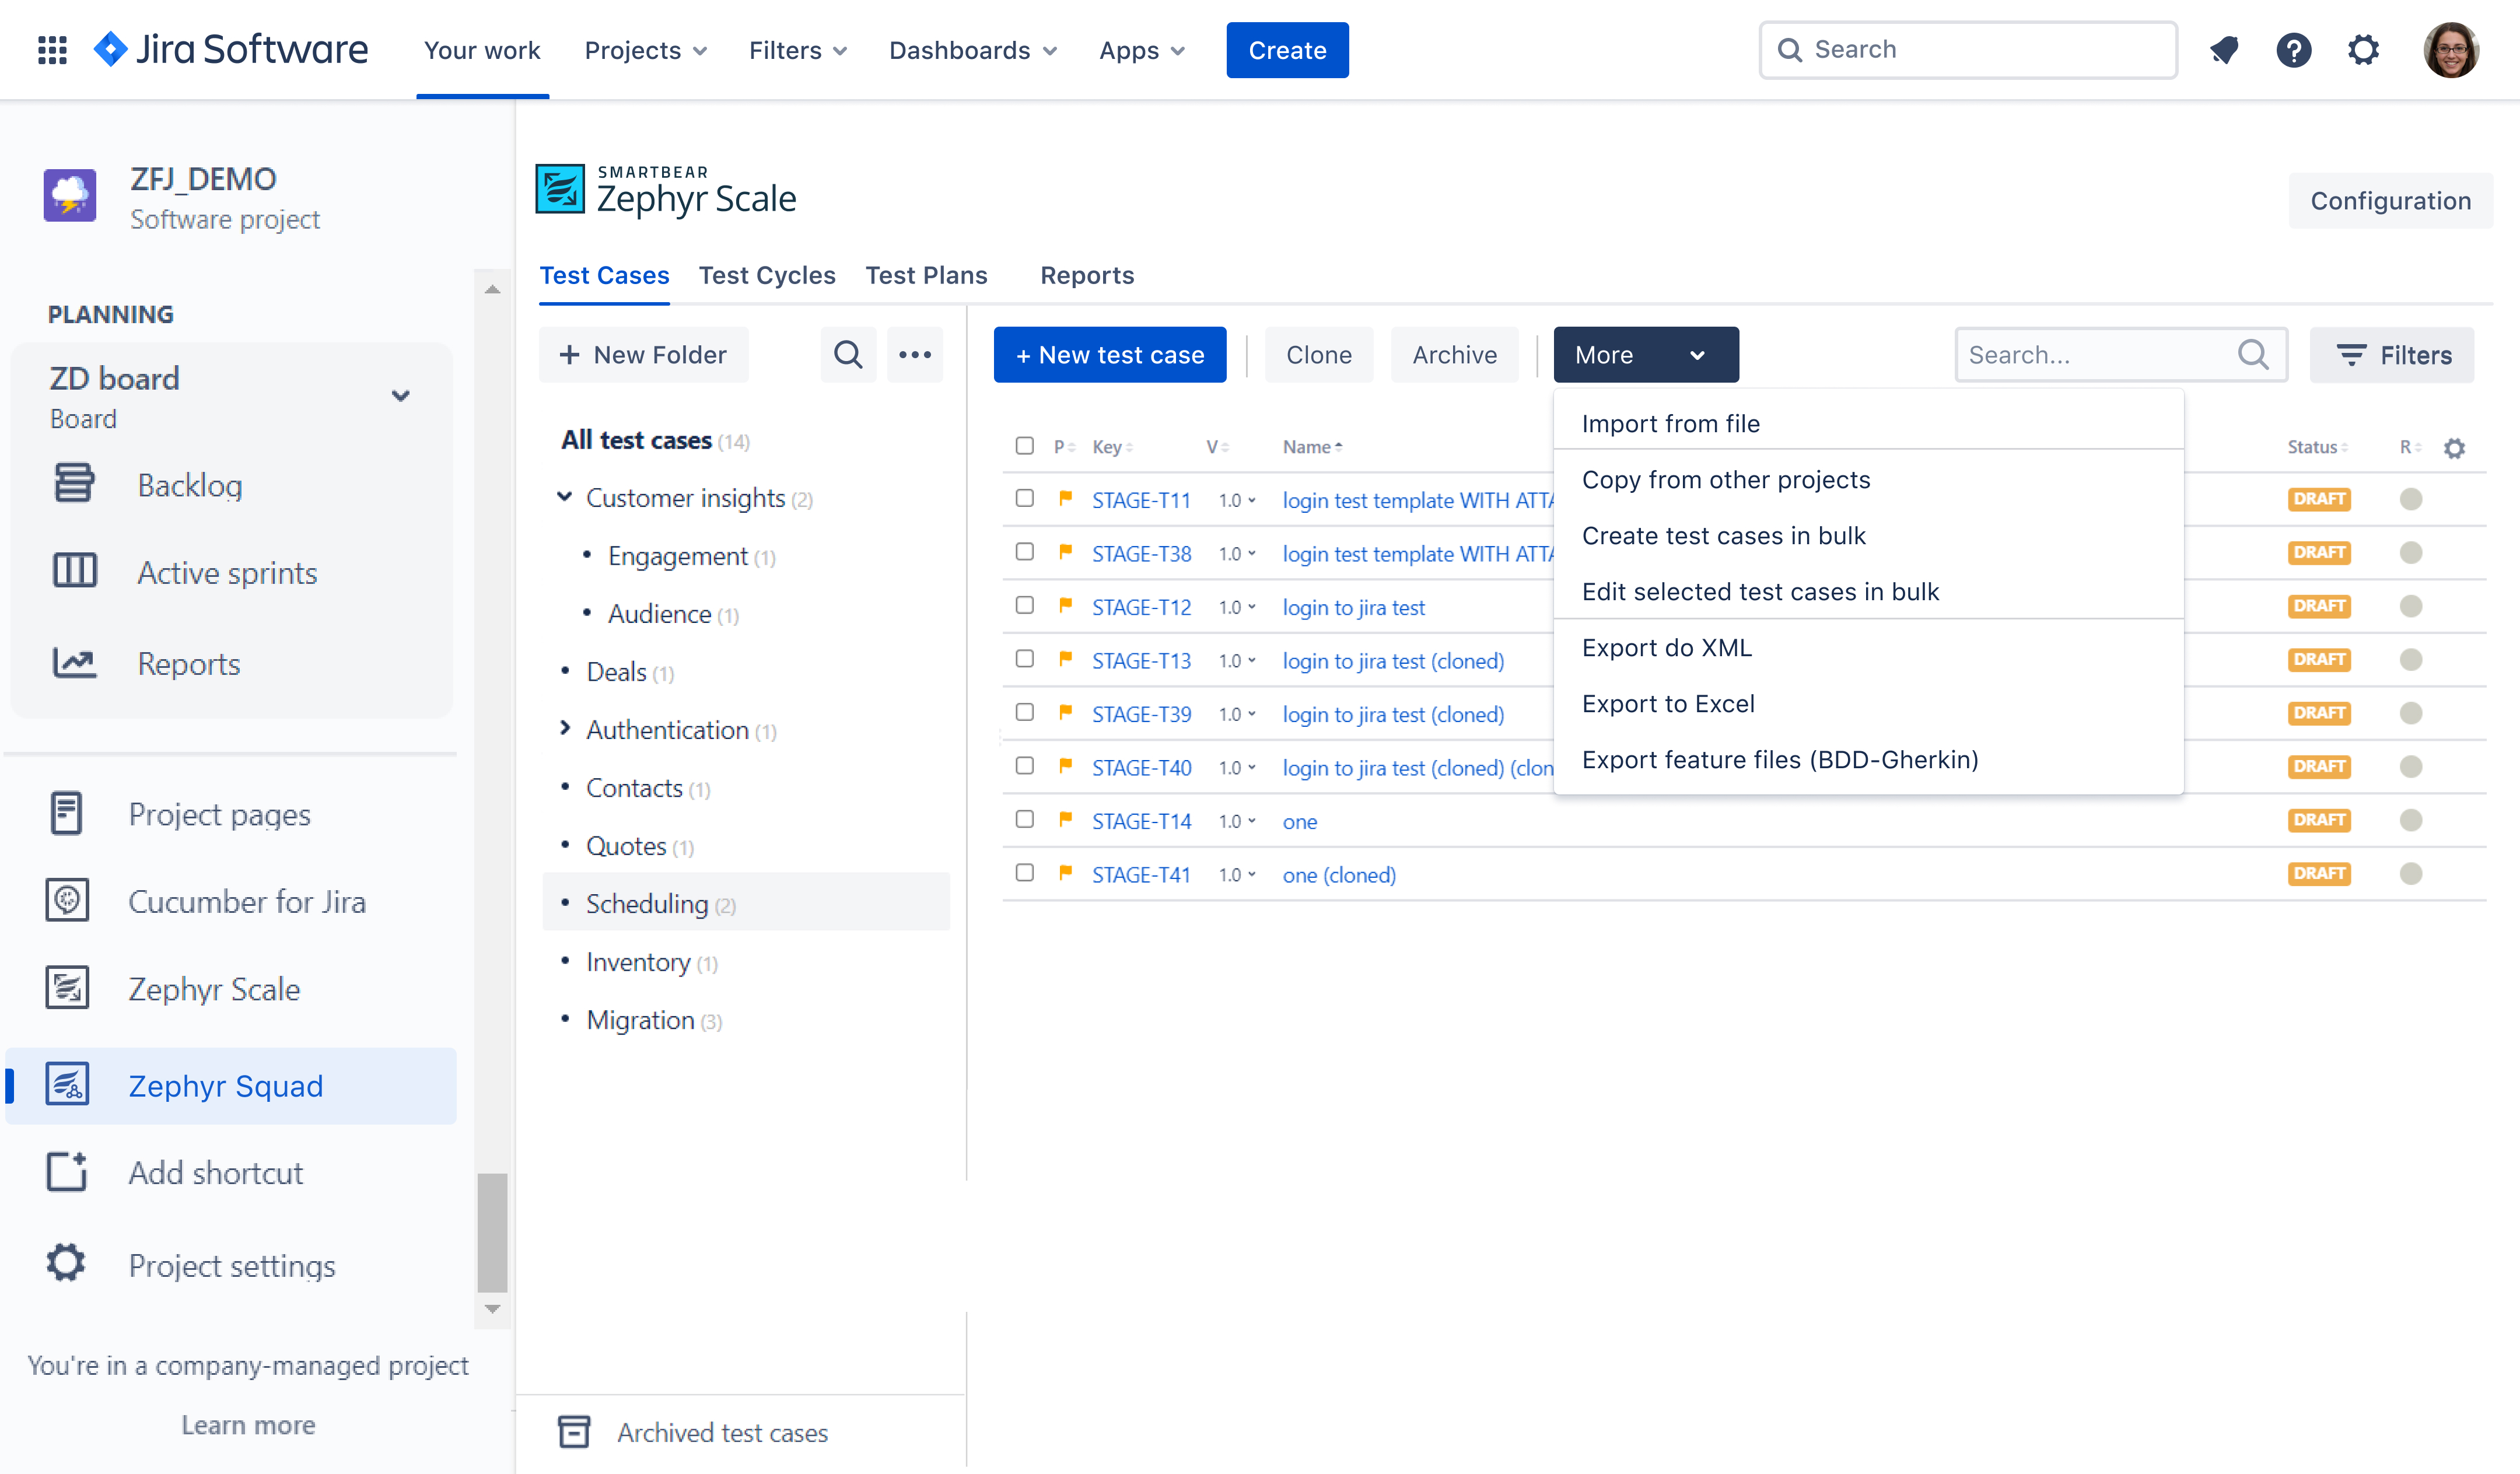
Task: Click the Clone button
Action: pyautogui.click(x=1318, y=355)
